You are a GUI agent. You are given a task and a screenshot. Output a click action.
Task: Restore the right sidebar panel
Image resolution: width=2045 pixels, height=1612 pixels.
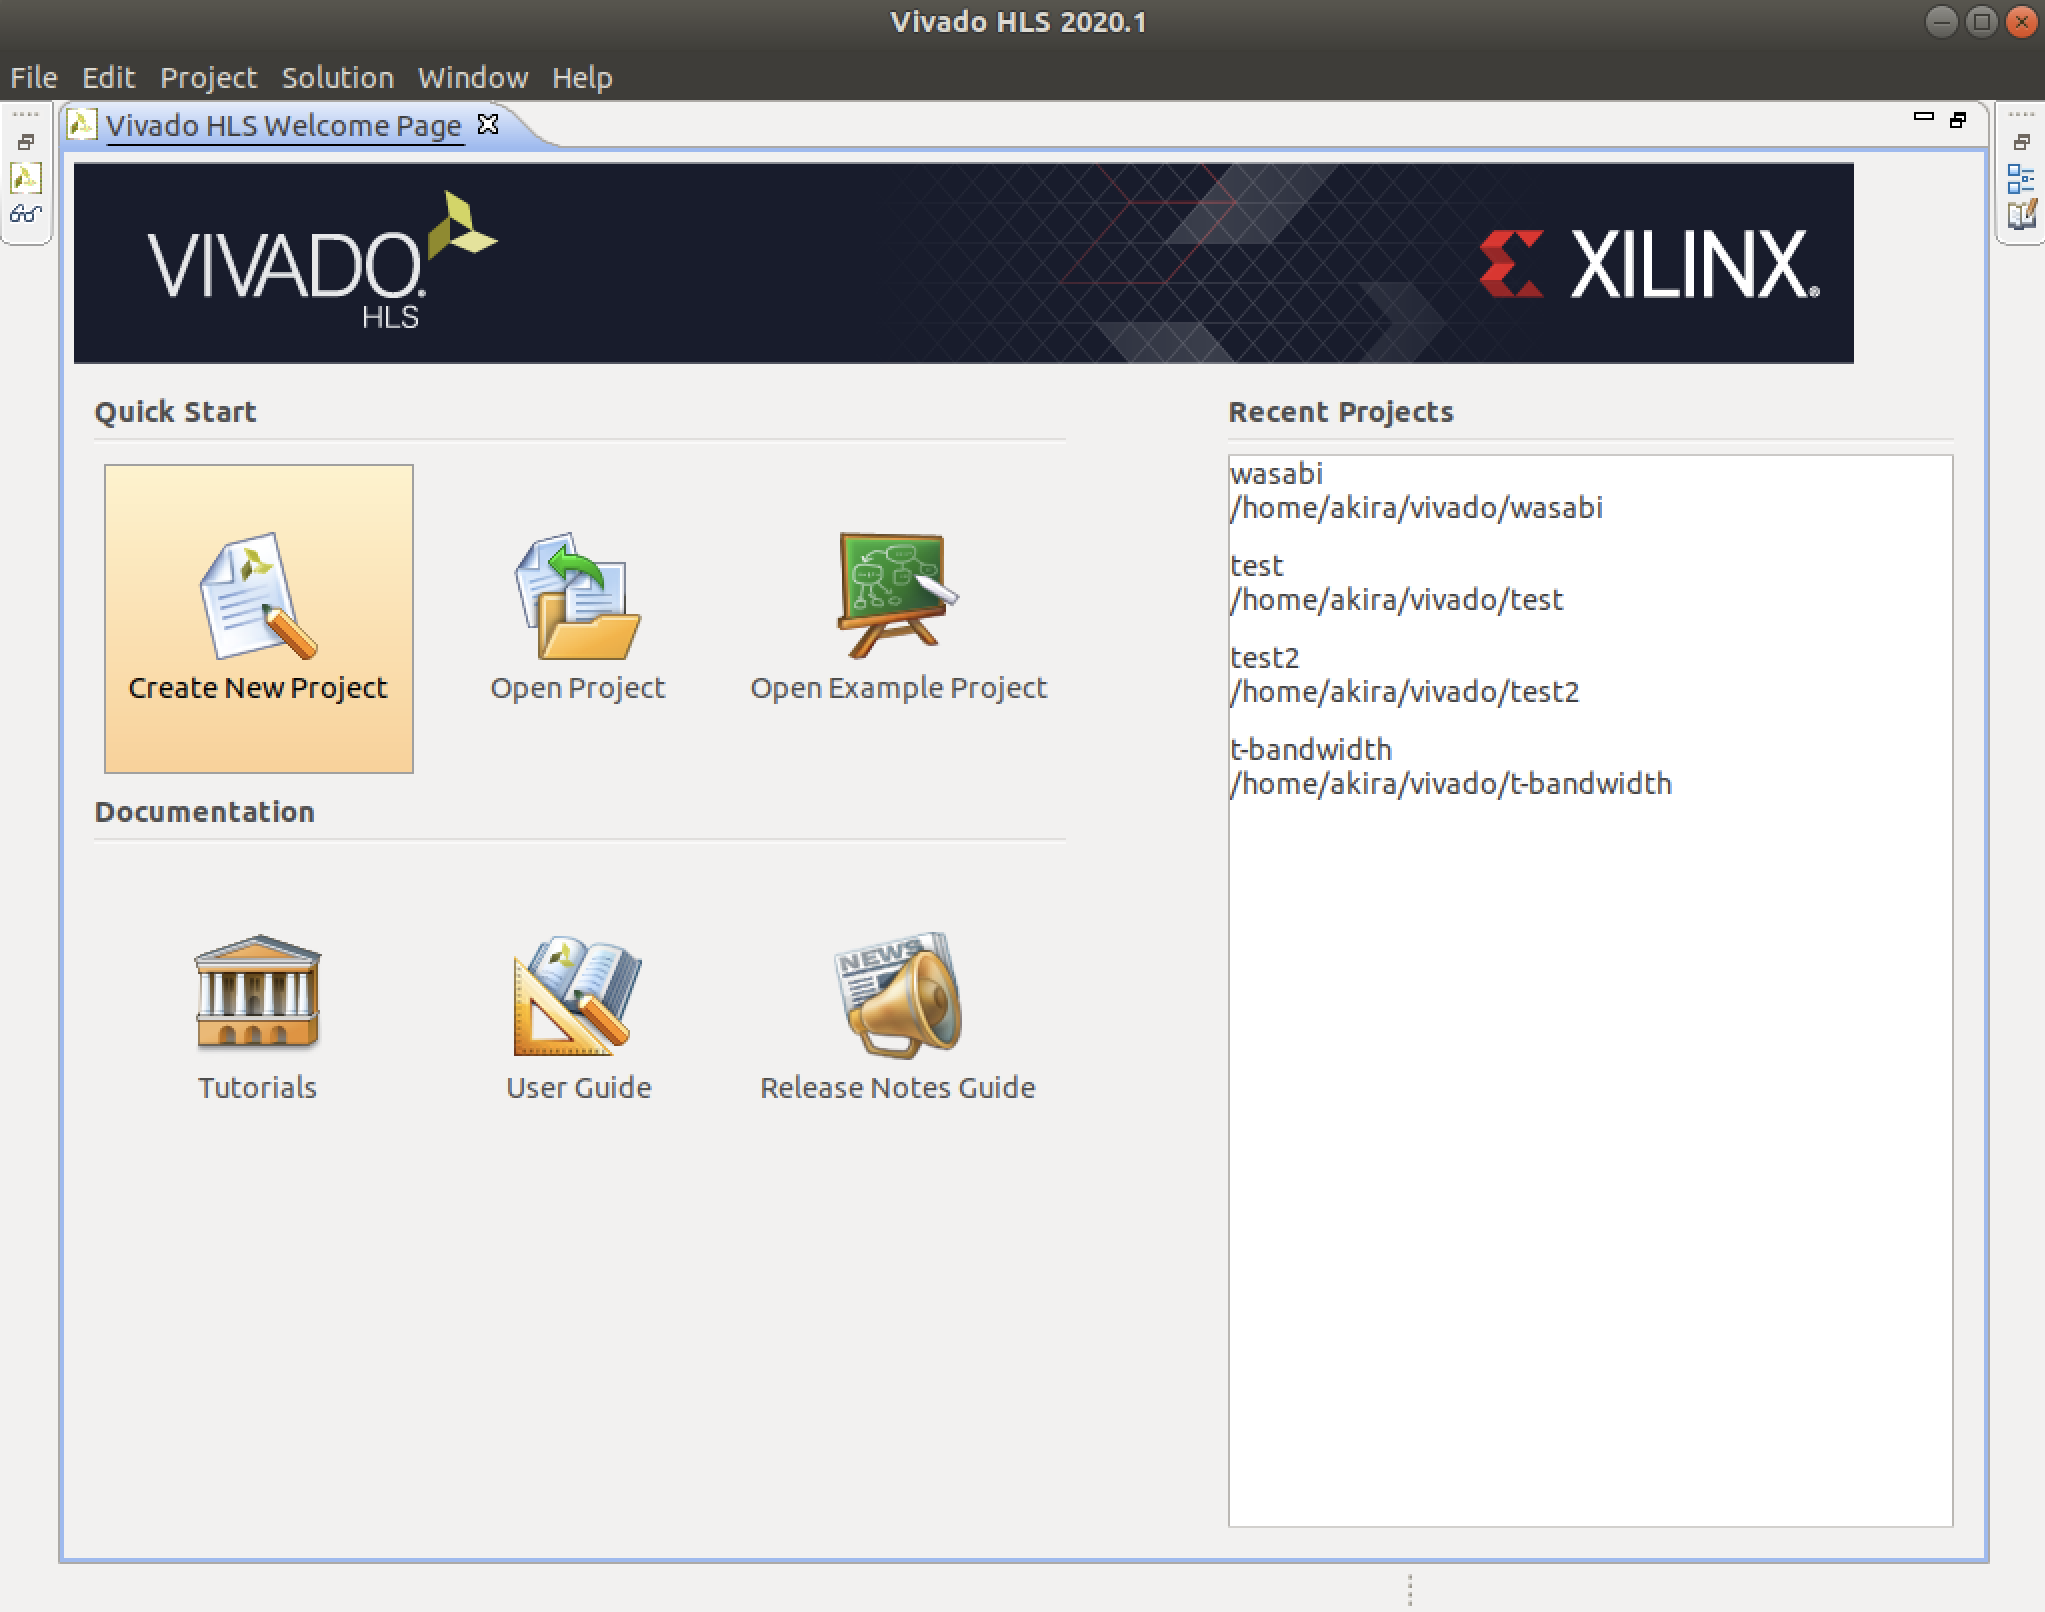click(x=2021, y=142)
